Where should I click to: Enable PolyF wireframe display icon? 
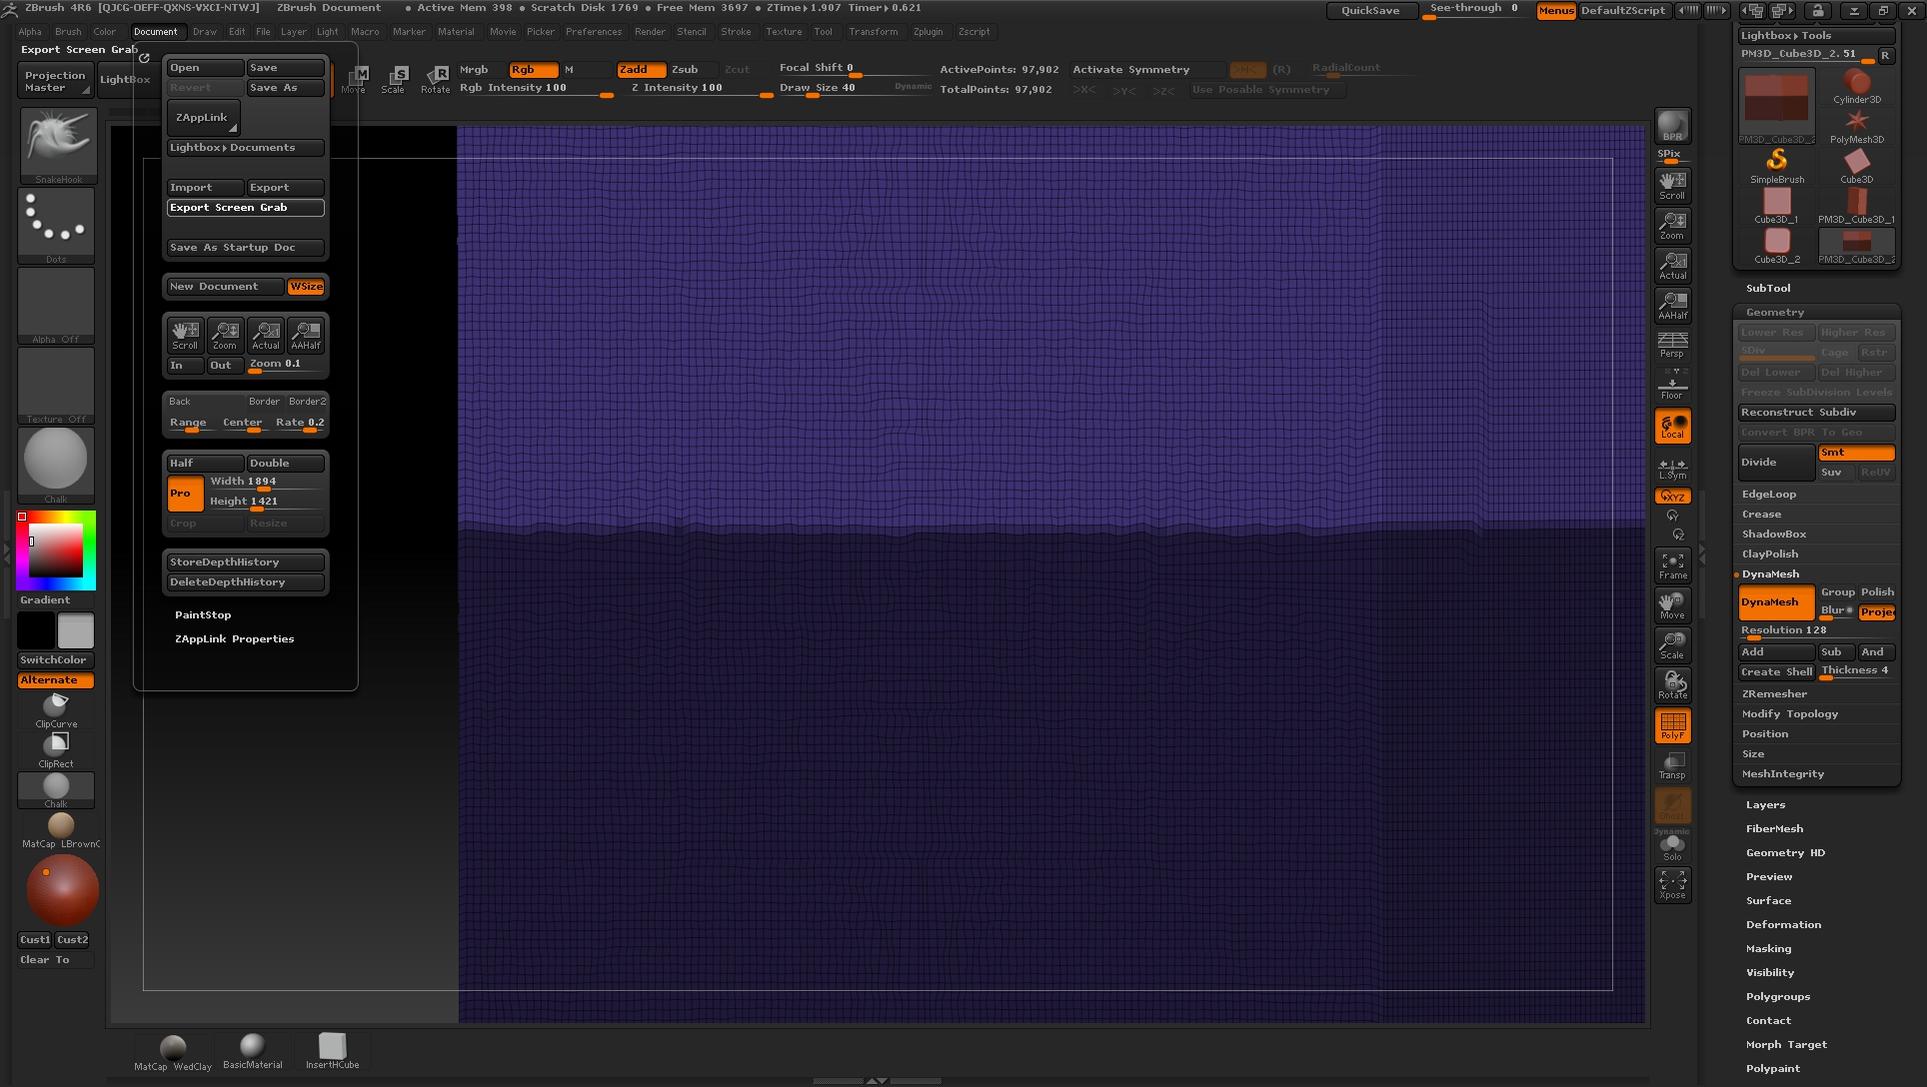1673,725
